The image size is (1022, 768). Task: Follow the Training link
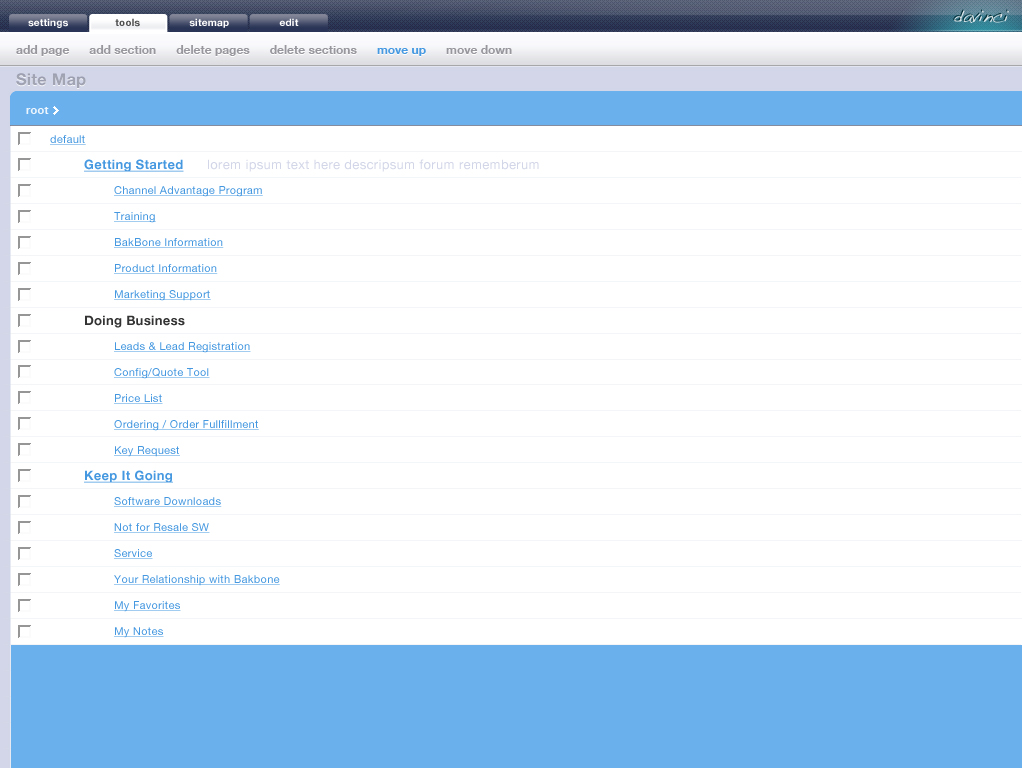pos(135,216)
